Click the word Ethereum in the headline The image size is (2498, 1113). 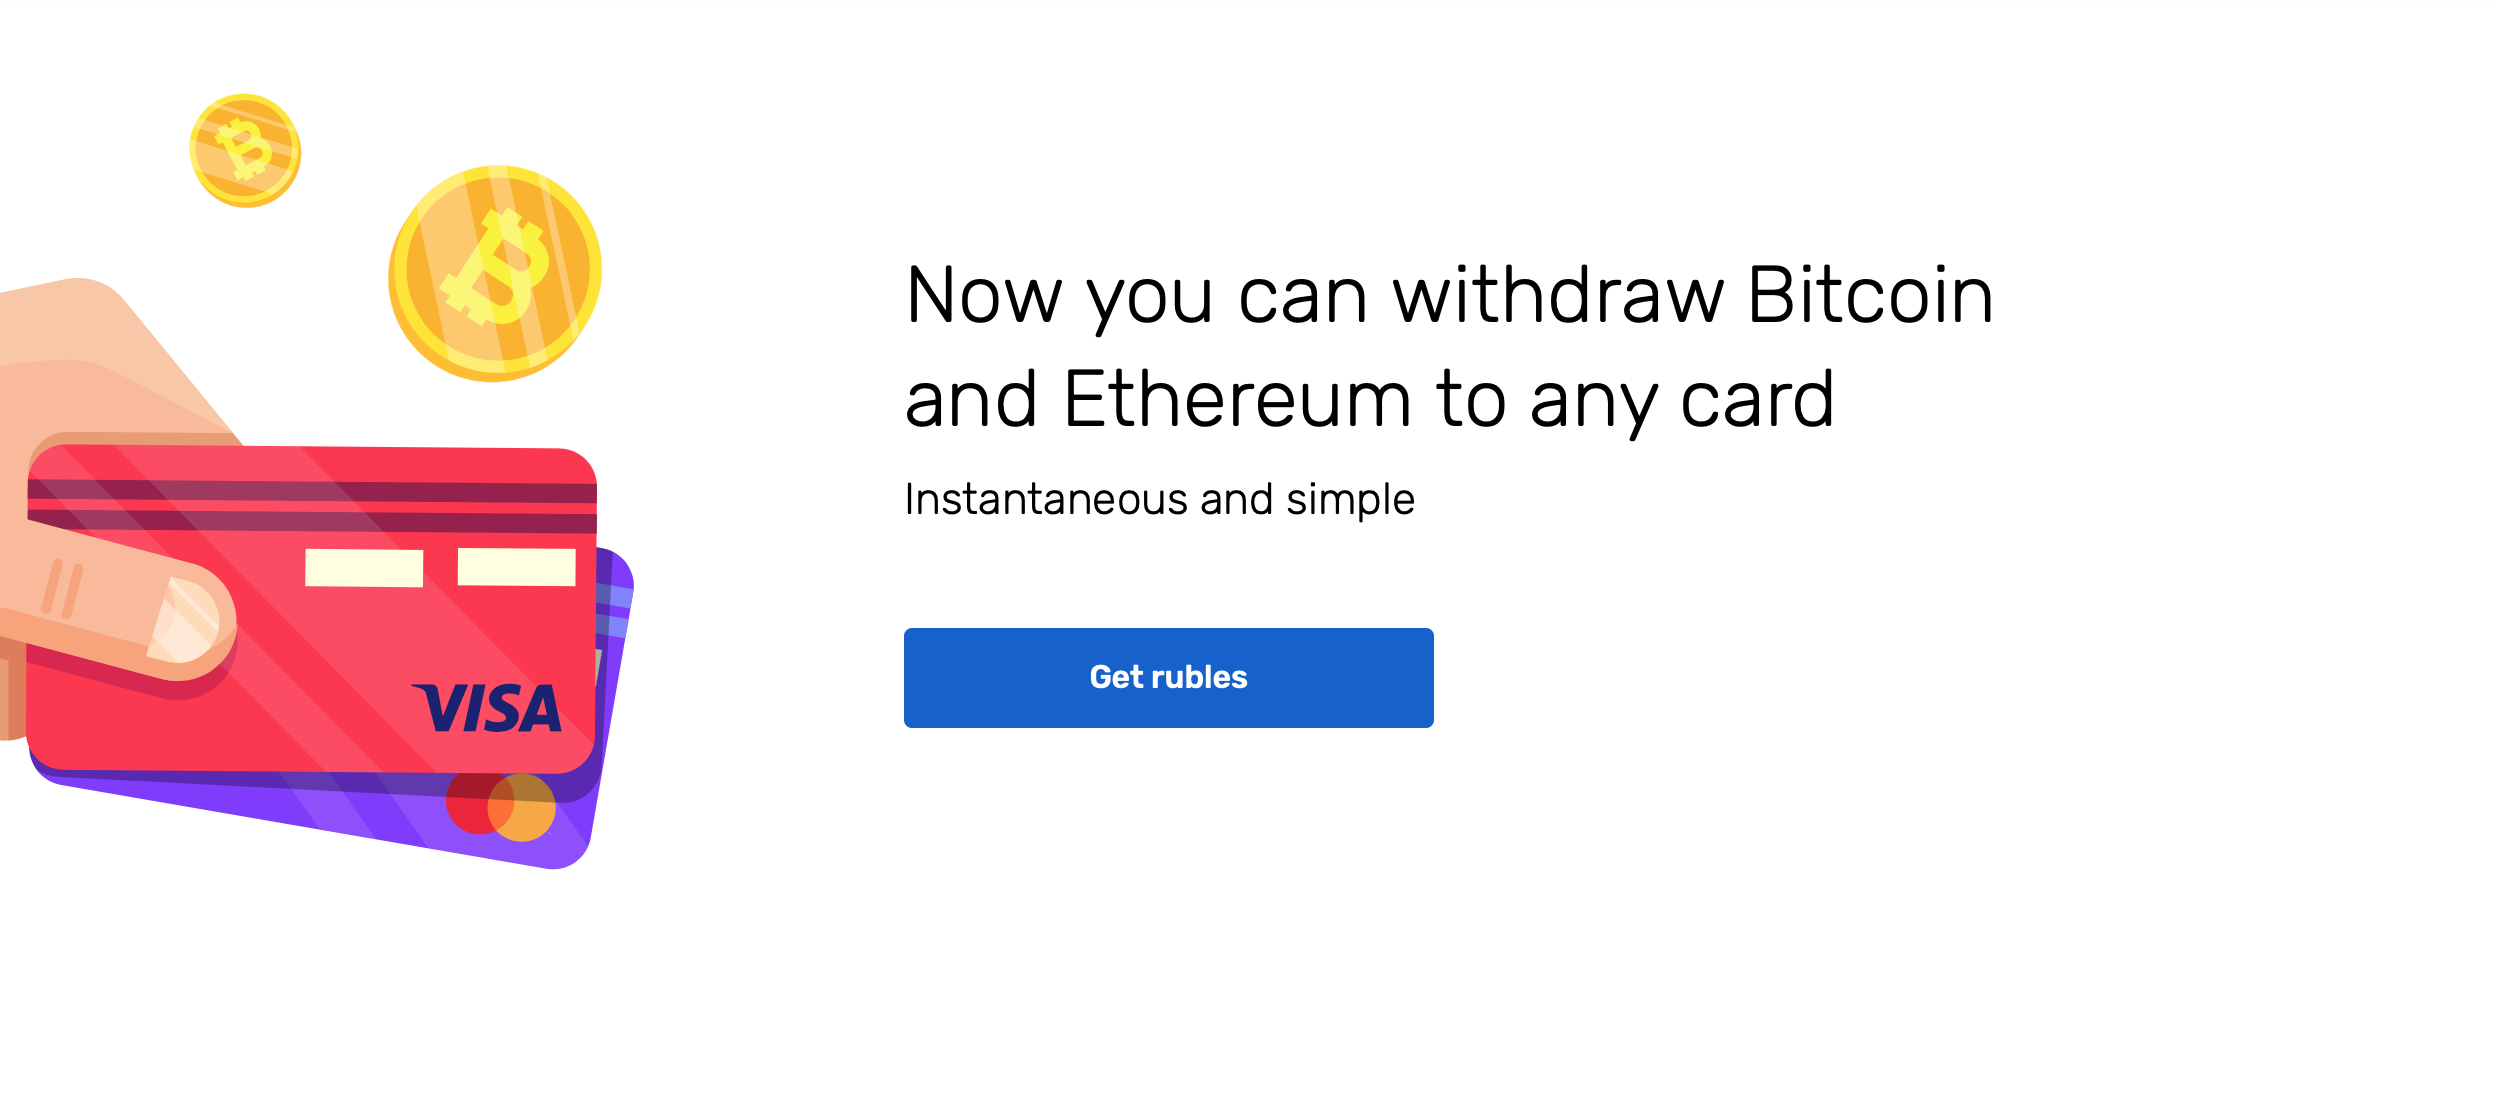point(1237,400)
